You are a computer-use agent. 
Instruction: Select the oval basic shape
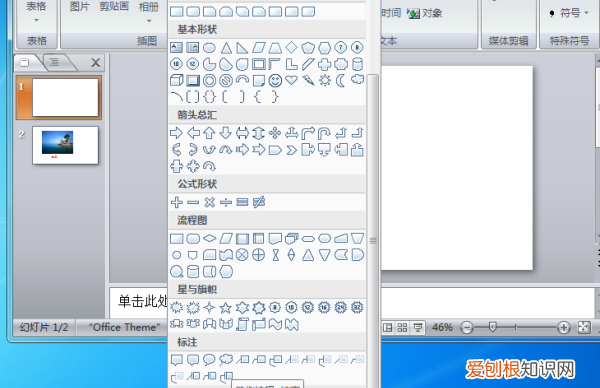click(x=209, y=48)
